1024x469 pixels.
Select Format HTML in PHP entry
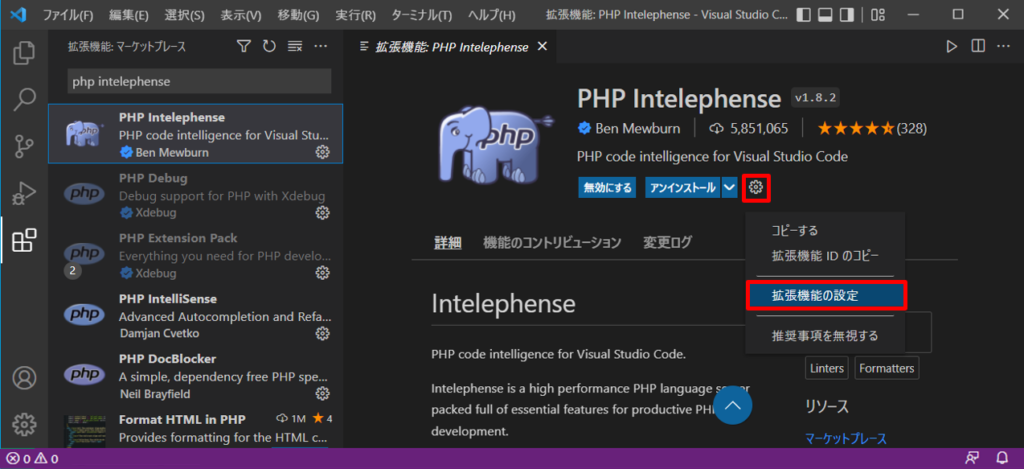tap(195, 427)
